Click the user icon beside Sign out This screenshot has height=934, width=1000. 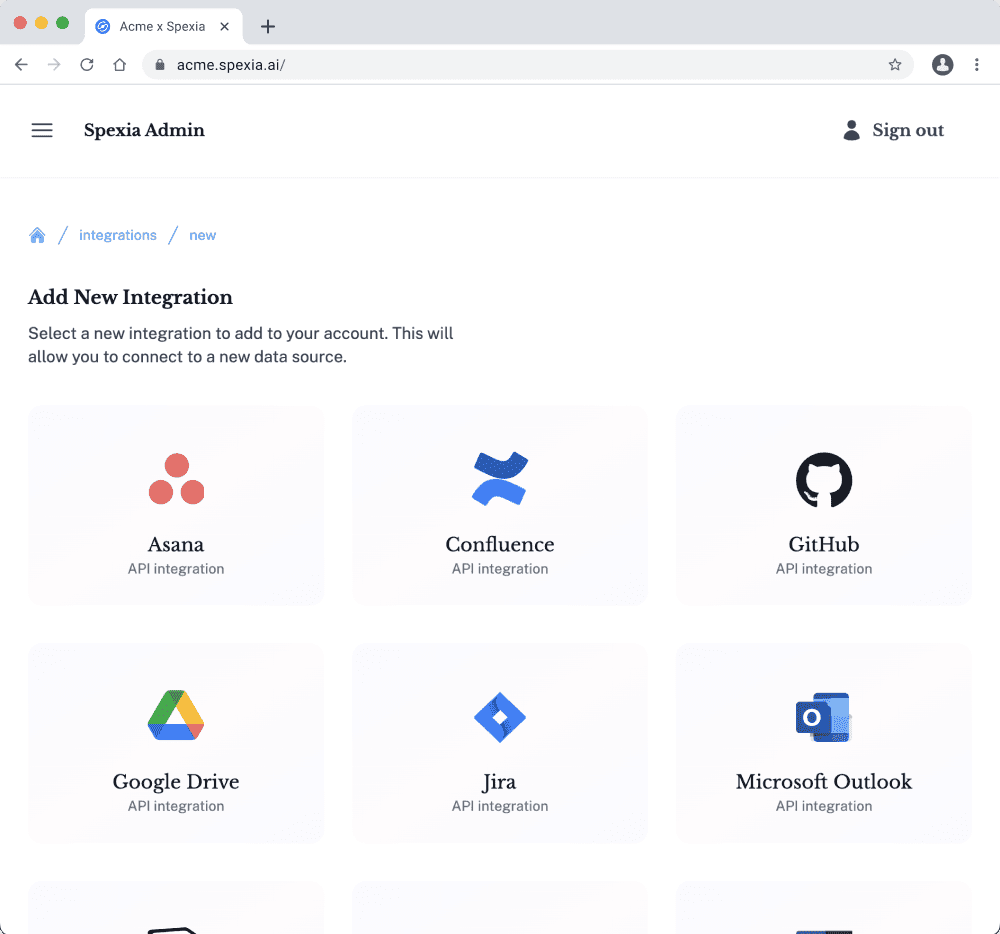click(x=851, y=130)
